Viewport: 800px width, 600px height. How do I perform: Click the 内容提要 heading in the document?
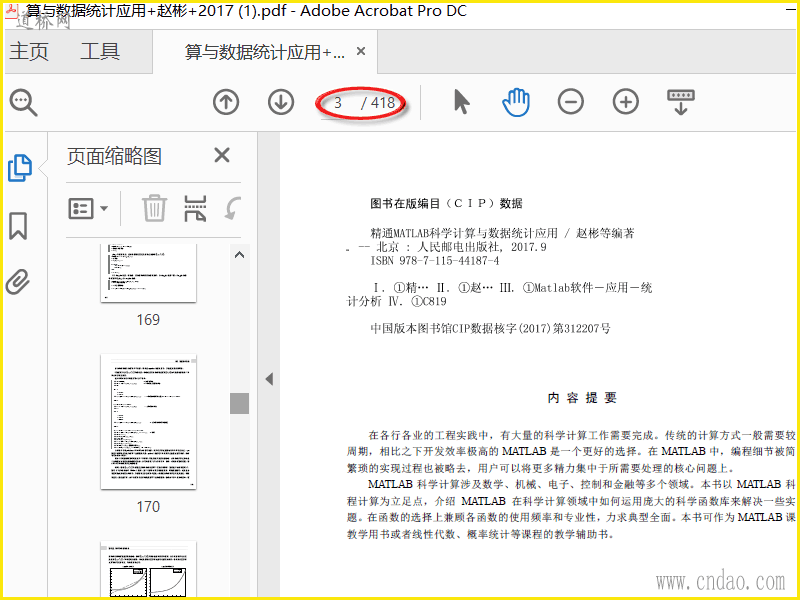[582, 398]
